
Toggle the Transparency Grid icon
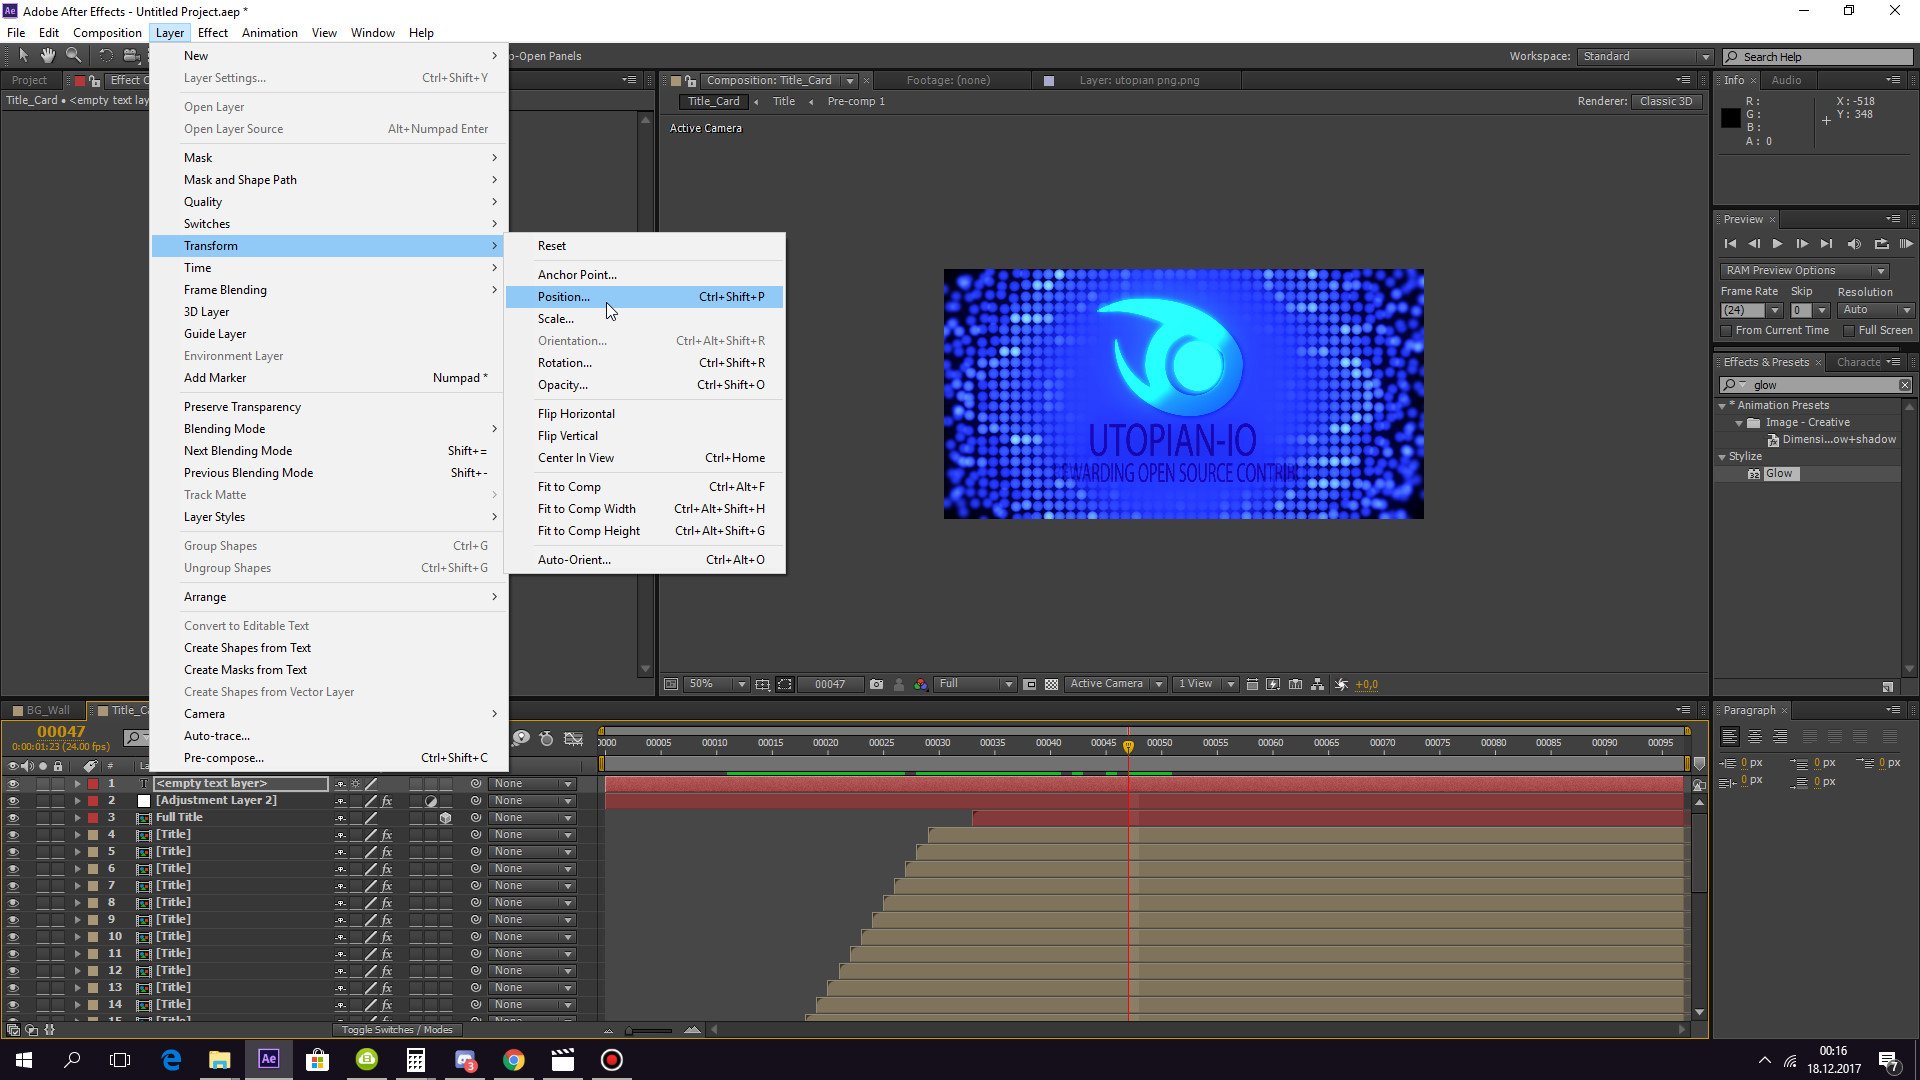coord(1051,685)
